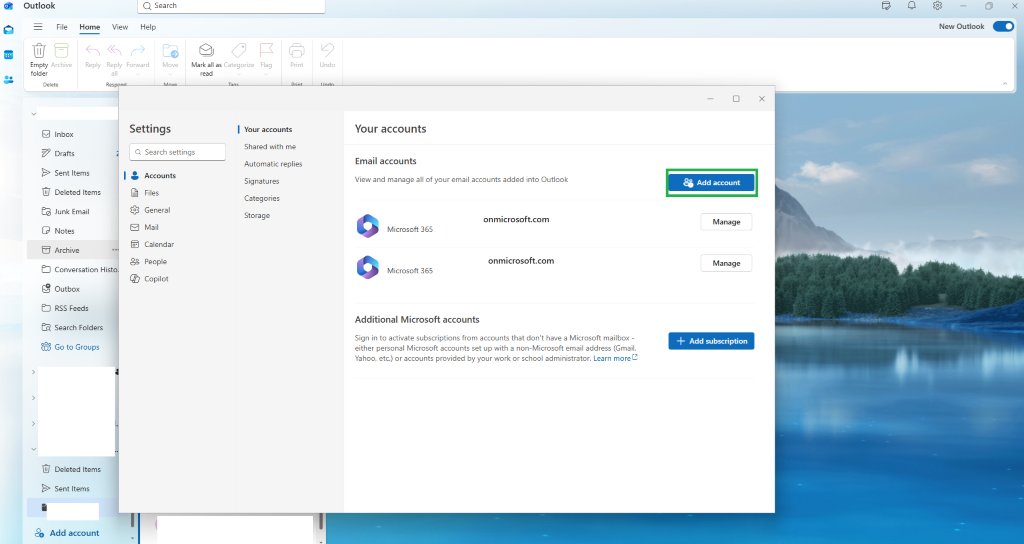Switch to the Home tab

point(89,27)
